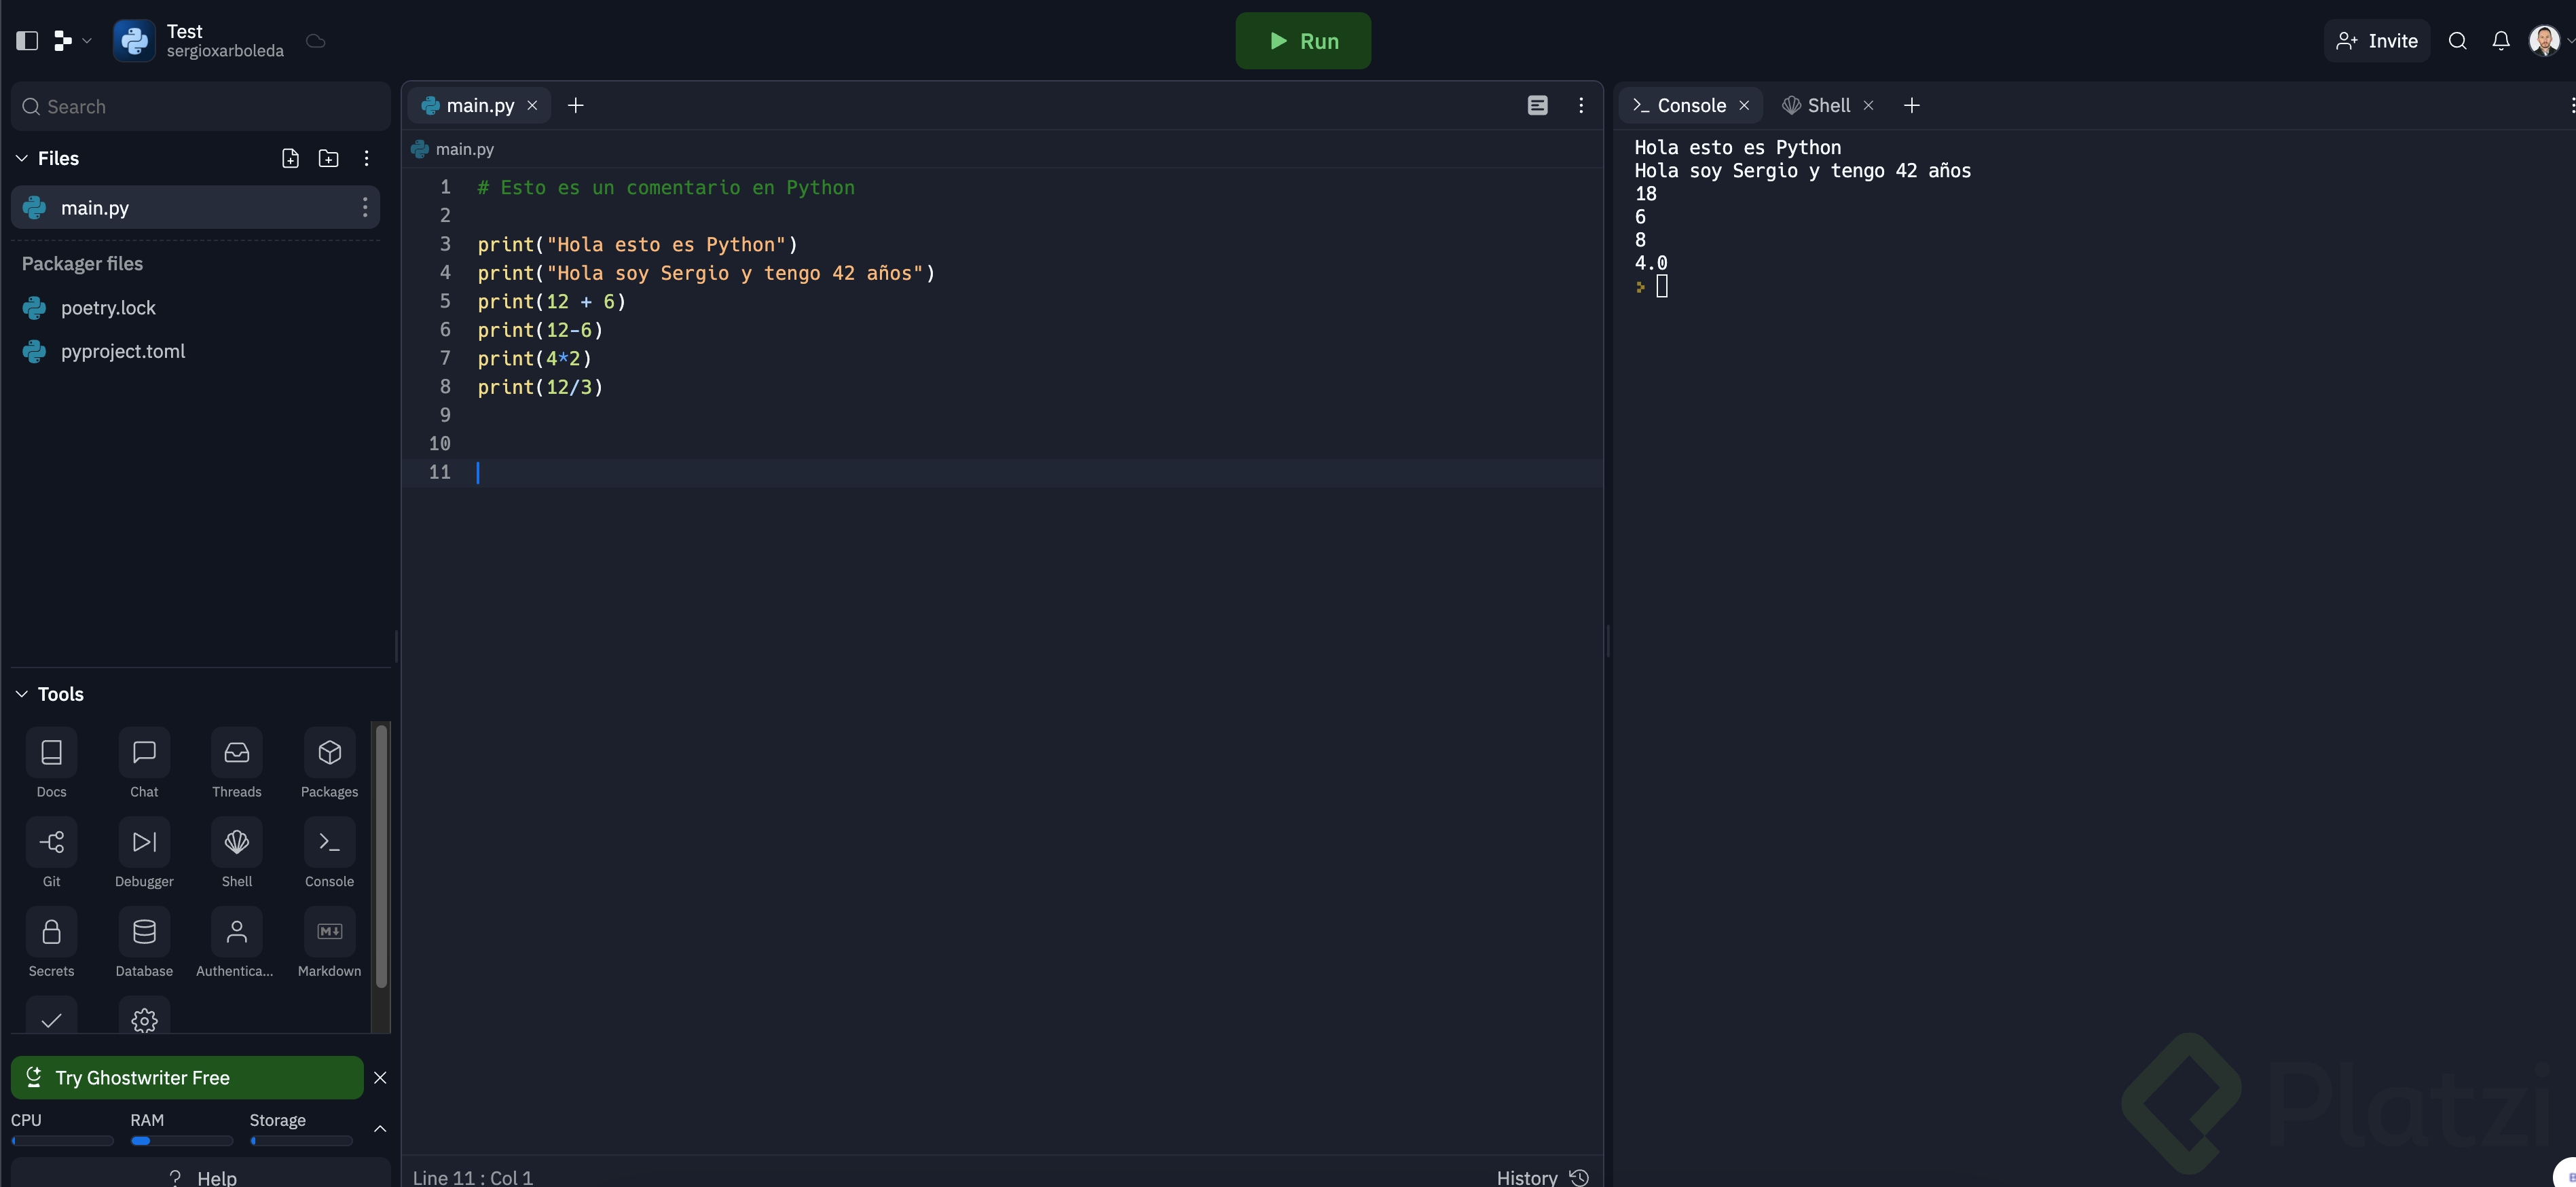Close the Console tab
The height and width of the screenshot is (1187, 2576).
click(1744, 105)
